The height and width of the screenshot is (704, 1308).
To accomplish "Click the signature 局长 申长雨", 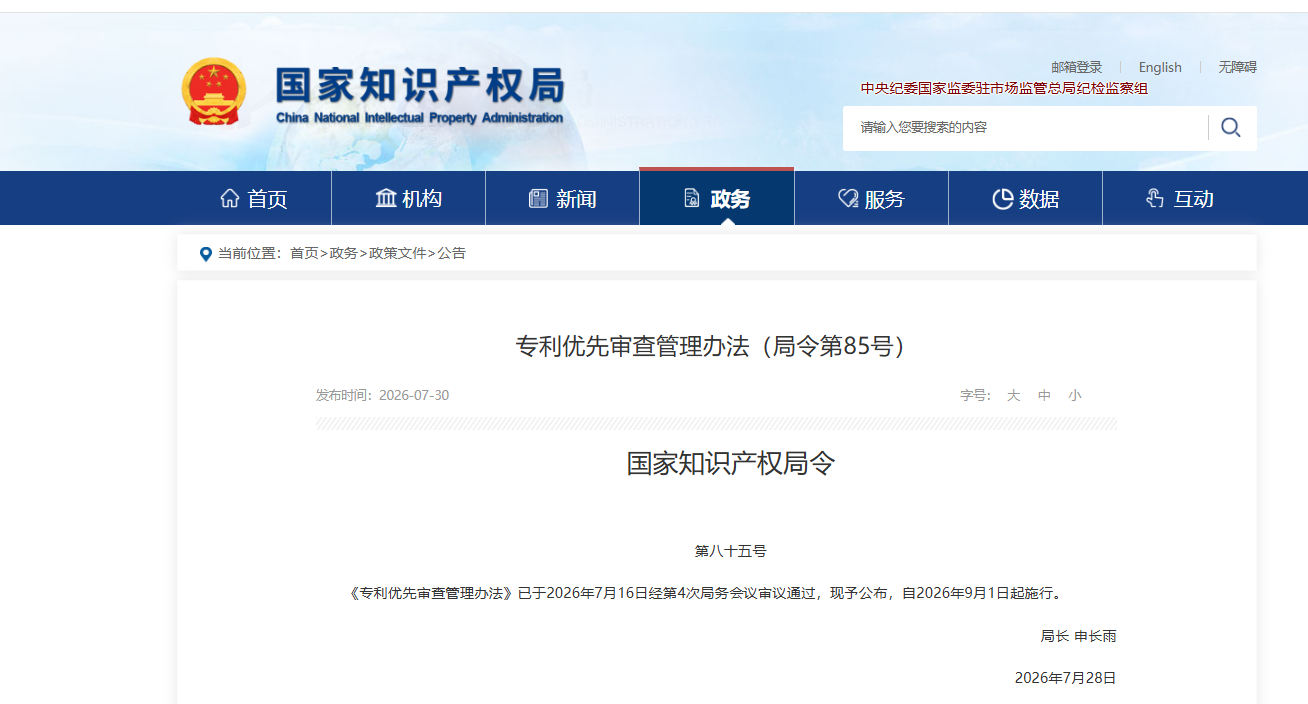I will tap(1078, 636).
